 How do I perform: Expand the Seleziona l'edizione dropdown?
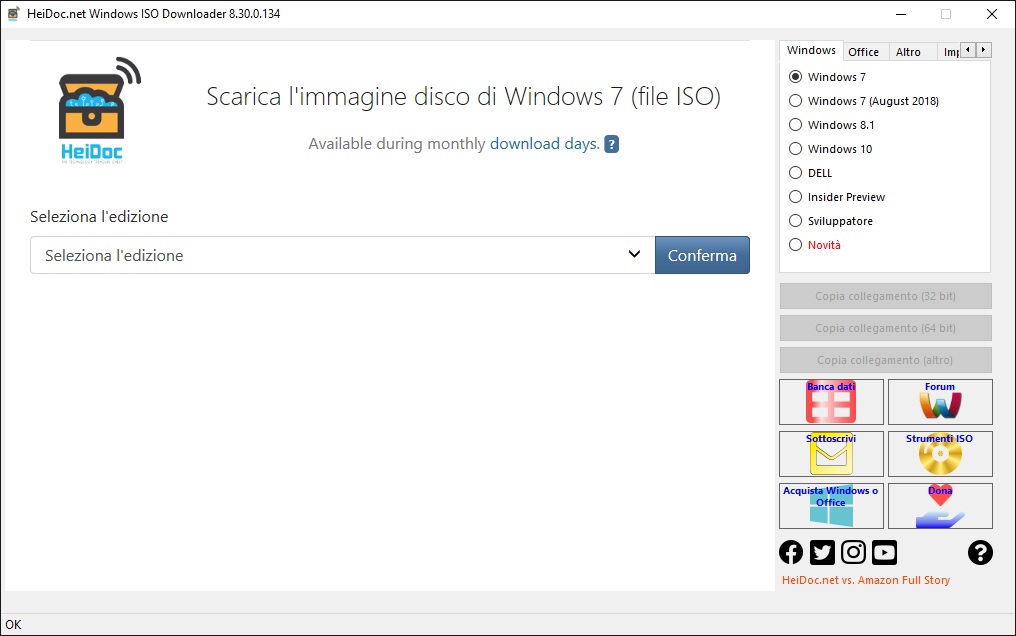click(343, 255)
